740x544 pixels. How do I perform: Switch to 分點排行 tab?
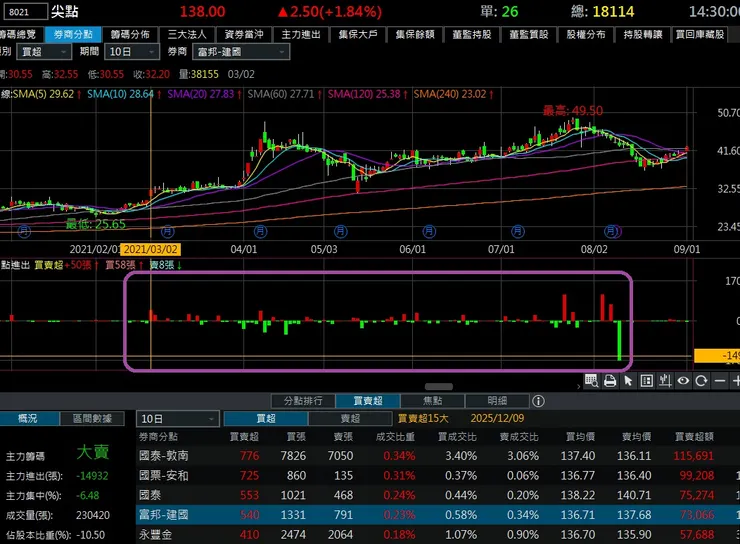[303, 401]
